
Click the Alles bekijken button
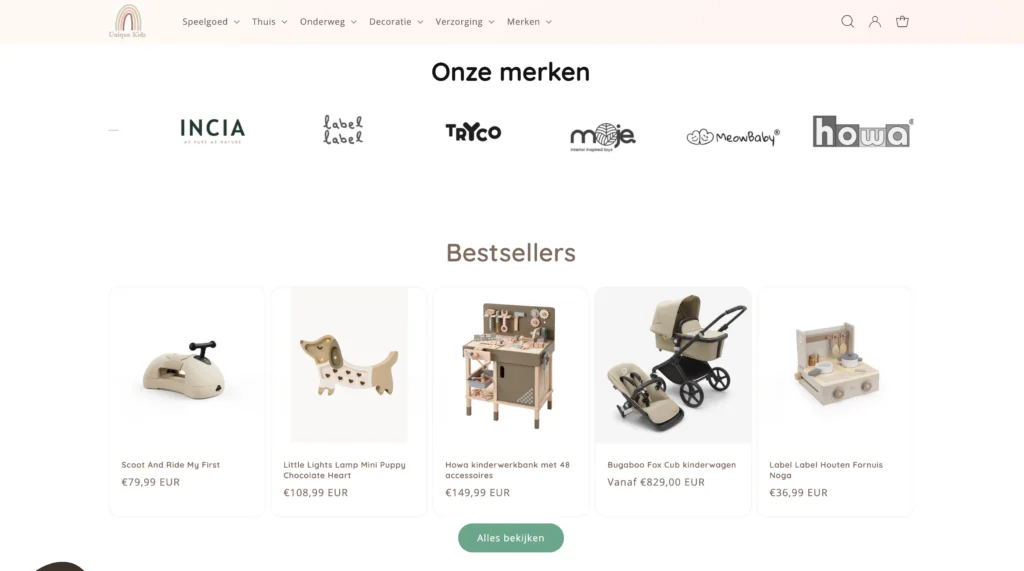pyautogui.click(x=511, y=538)
